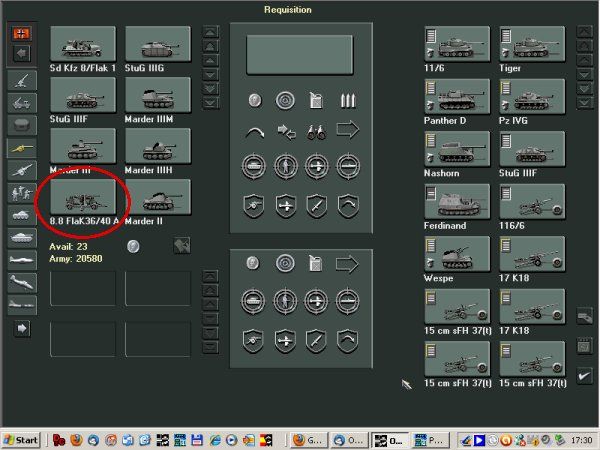Click the ground defense shield, upper panel
The image size is (600, 450).
pos(254,206)
